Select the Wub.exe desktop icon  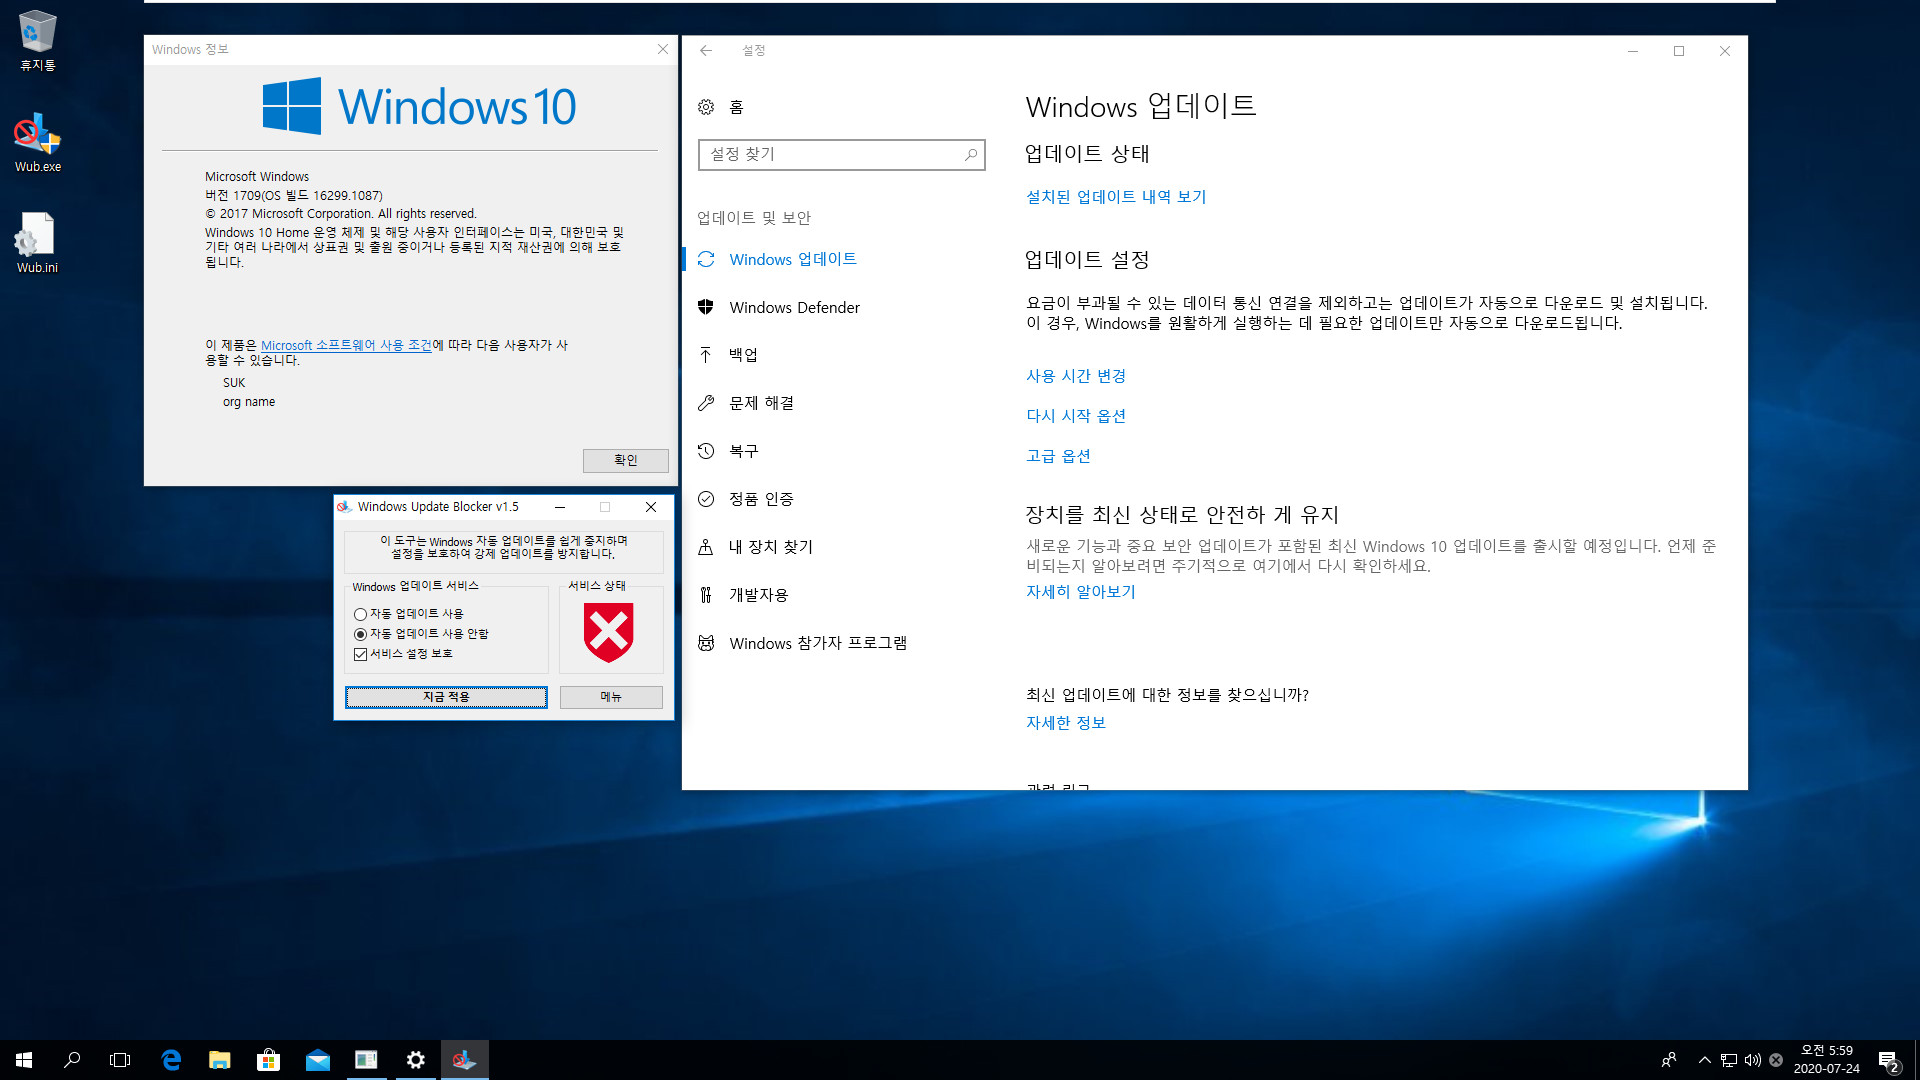37,143
